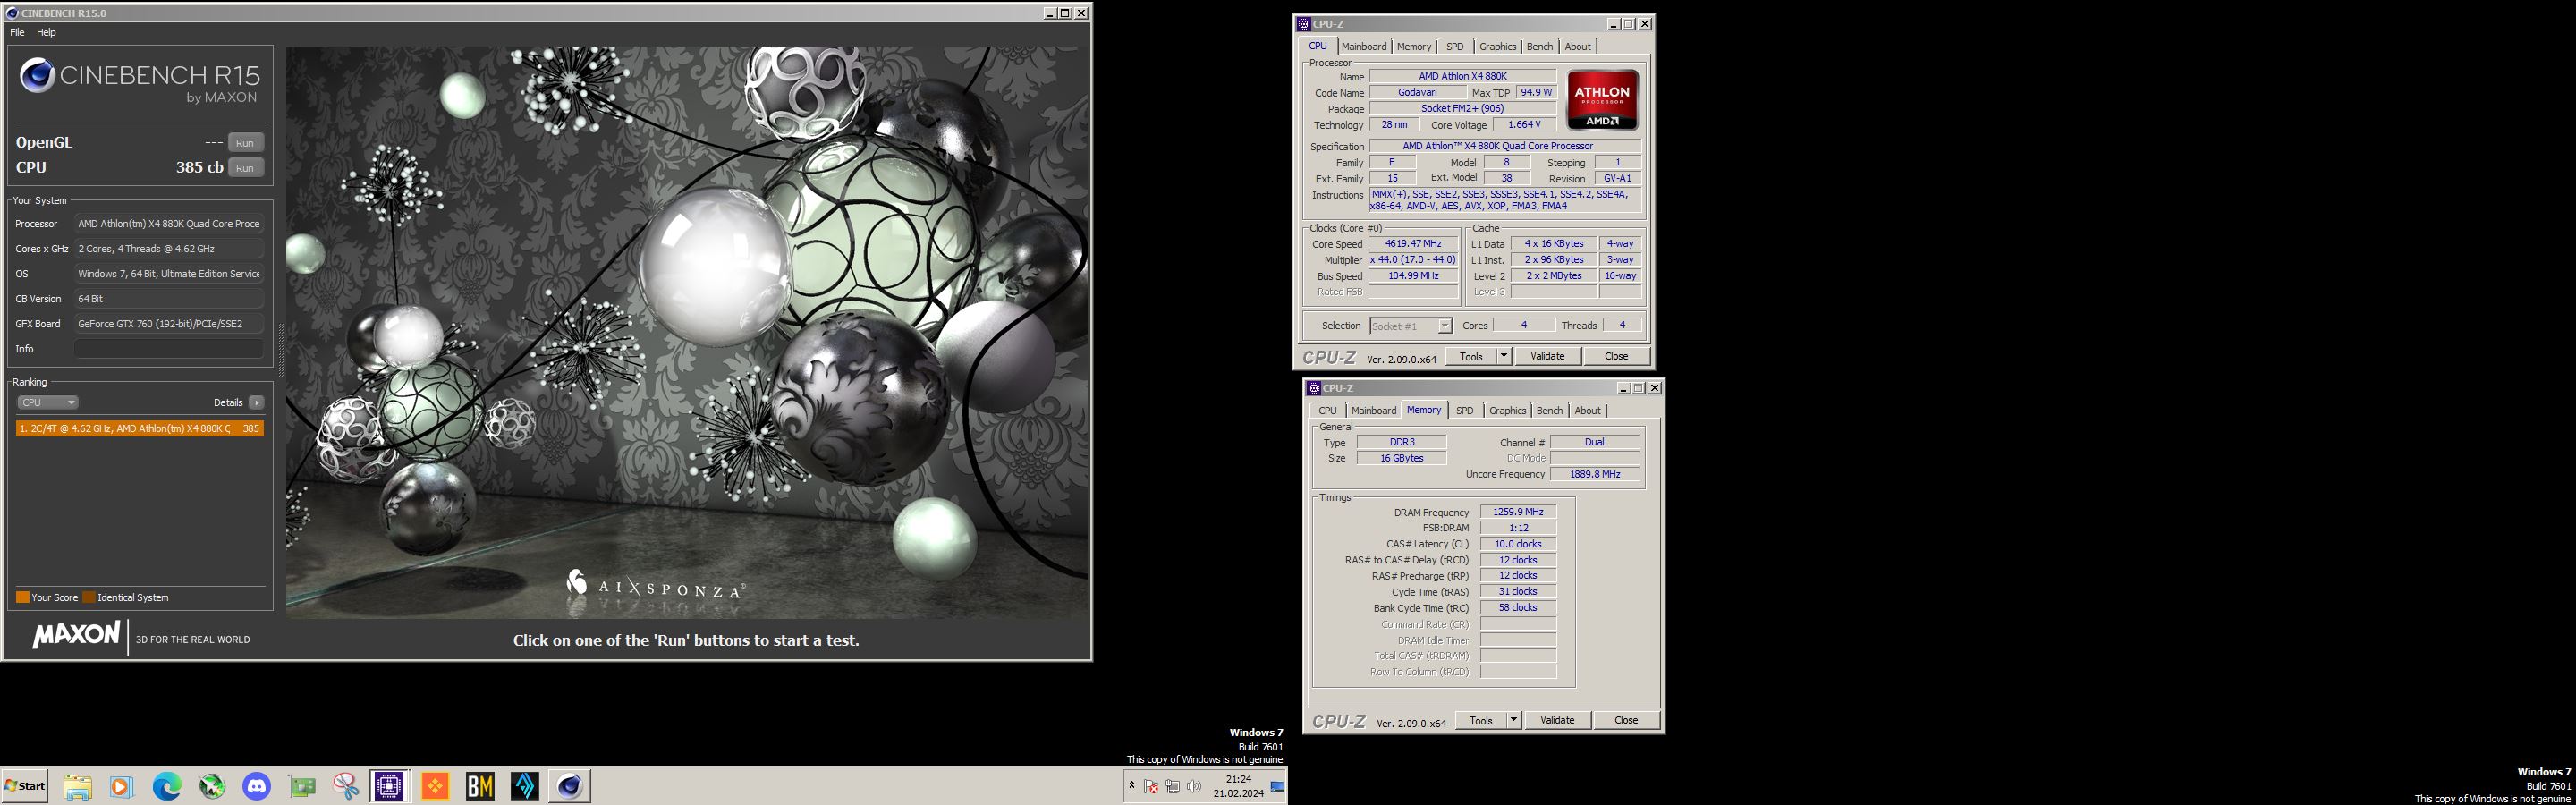Viewport: 2576px width, 805px height.
Task: Switch to CPU tab in lower CPU-Z window
Action: 1327,411
